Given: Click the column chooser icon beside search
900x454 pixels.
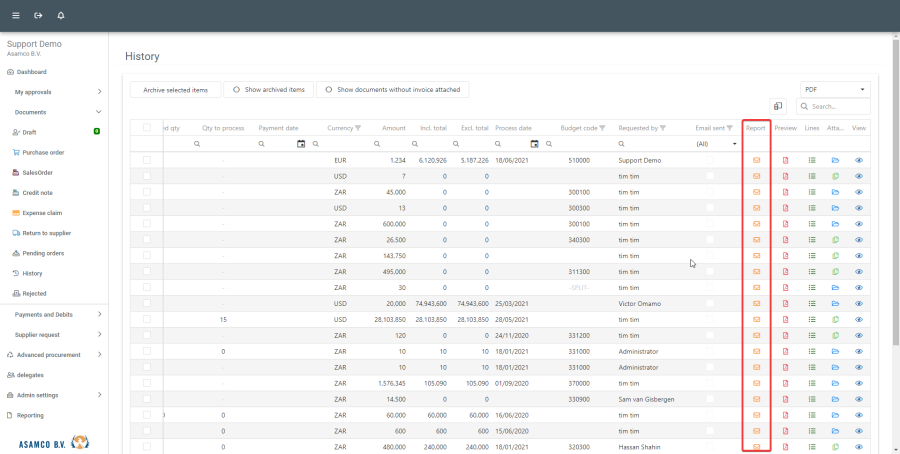Looking at the screenshot, I should pos(778,106).
